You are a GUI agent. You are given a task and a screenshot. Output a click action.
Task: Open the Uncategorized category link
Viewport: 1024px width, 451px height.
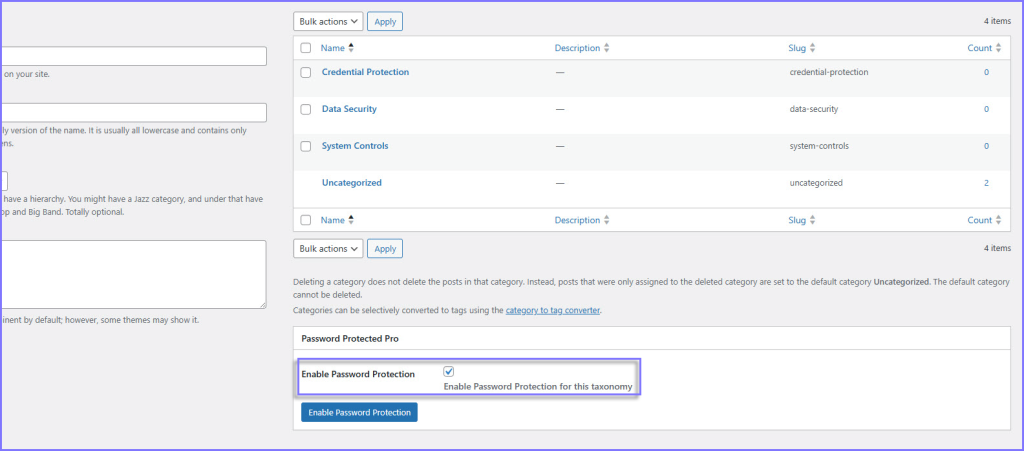pyautogui.click(x=351, y=183)
